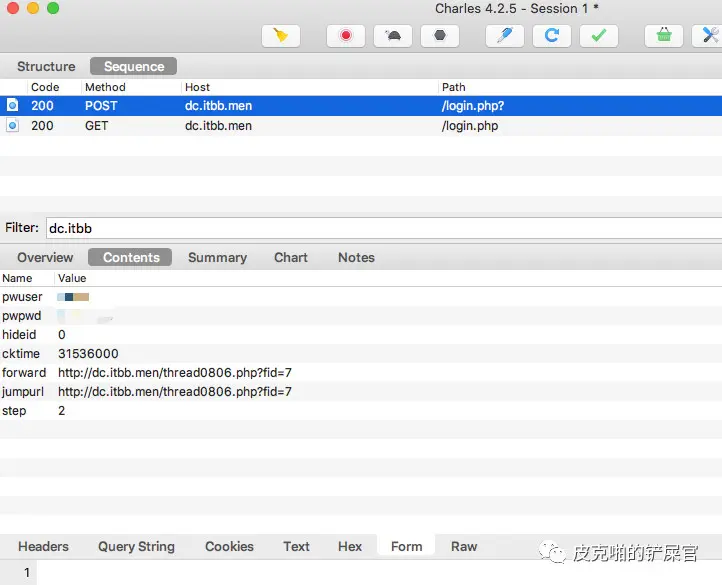Show the Text view tab
The image size is (722, 585).
point(296,546)
